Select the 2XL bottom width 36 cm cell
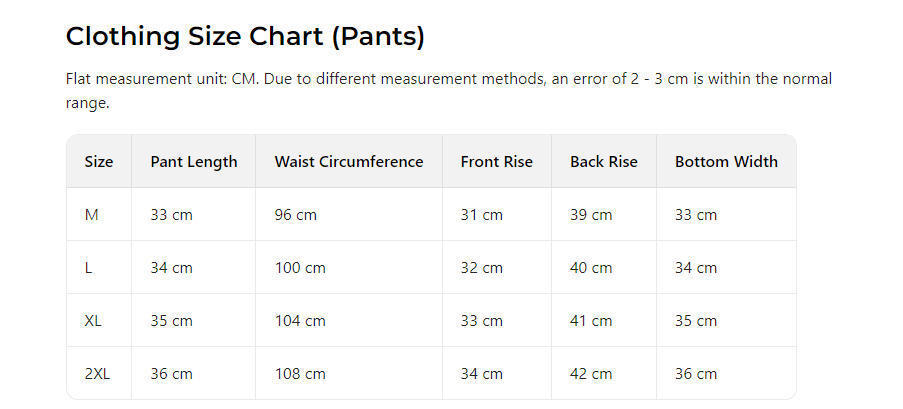The height and width of the screenshot is (409, 903). point(696,374)
